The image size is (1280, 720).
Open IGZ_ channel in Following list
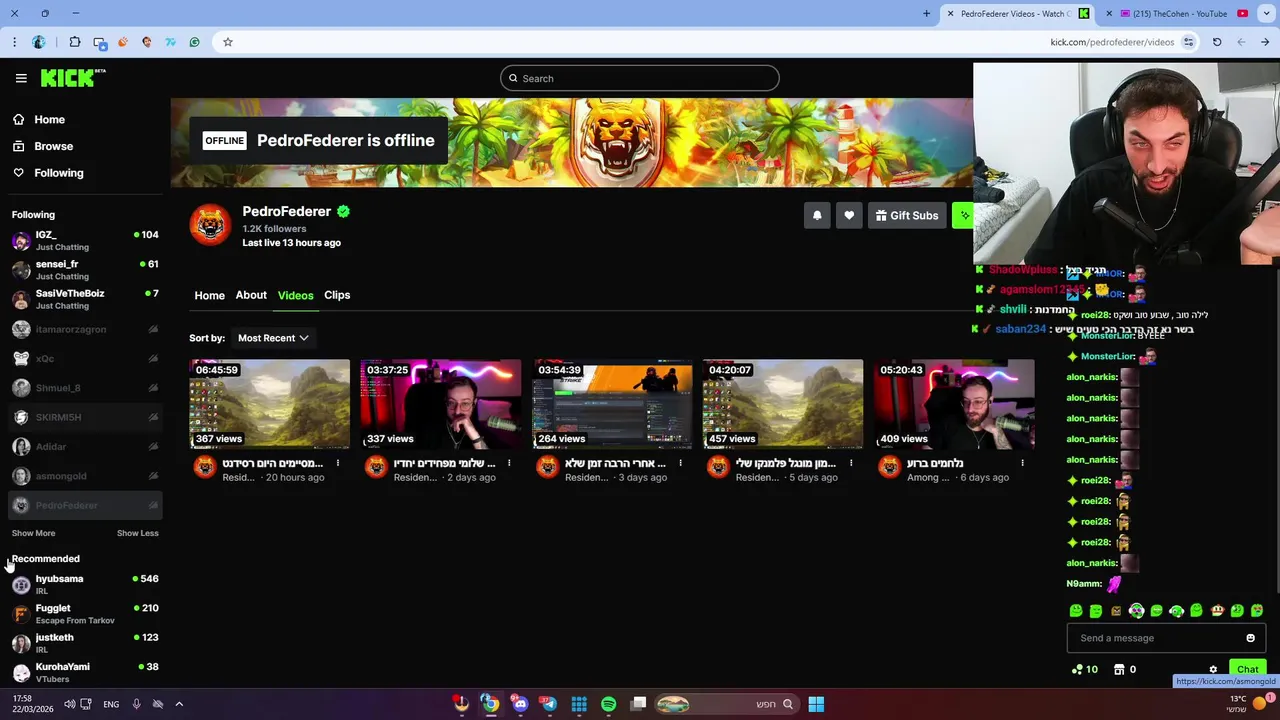tap(85, 241)
